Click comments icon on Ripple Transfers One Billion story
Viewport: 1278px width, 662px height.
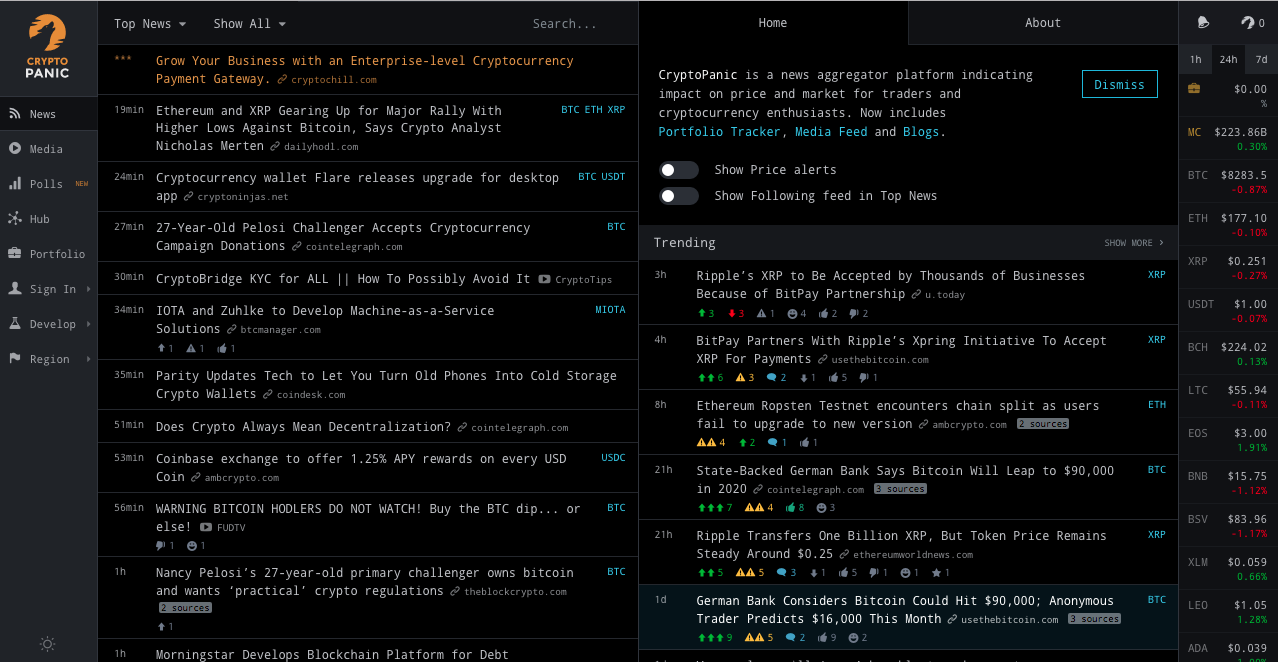click(x=786, y=573)
